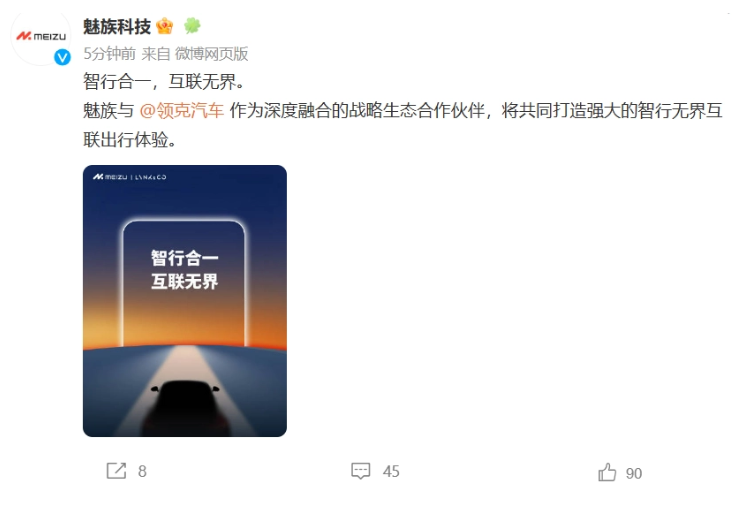
Task: Click the comment count 45
Action: tap(391, 471)
